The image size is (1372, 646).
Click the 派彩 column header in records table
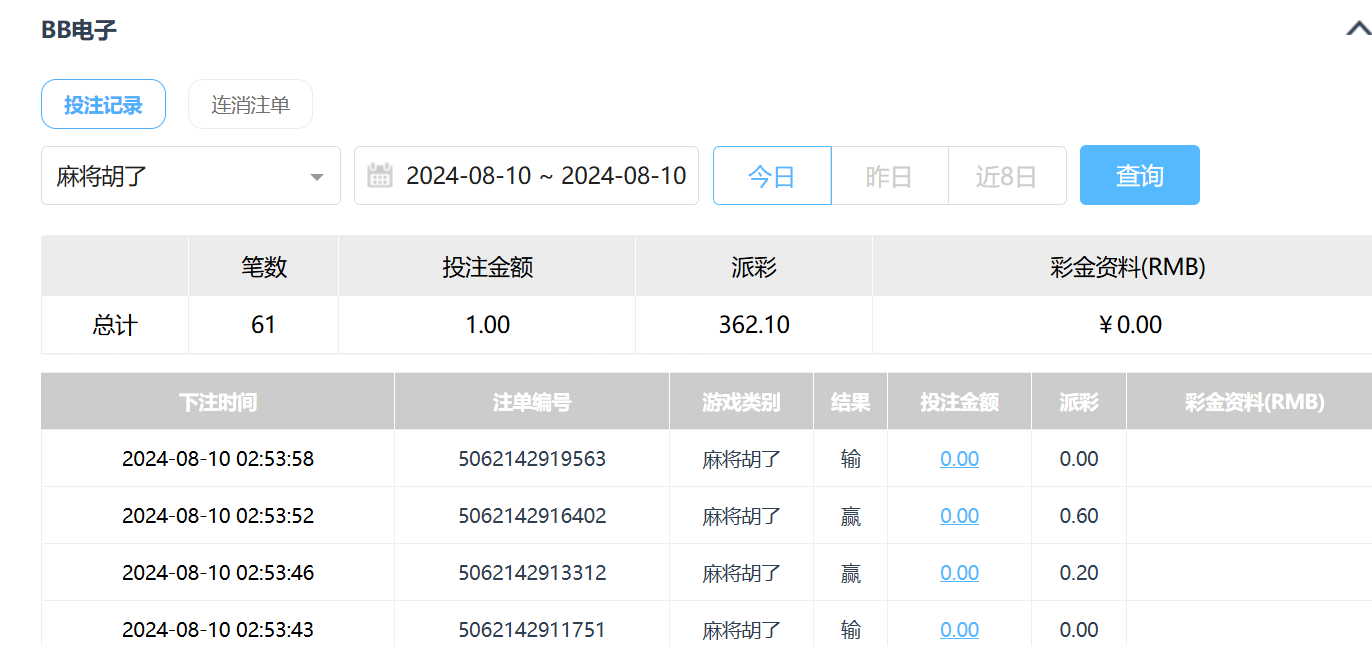pyautogui.click(x=1079, y=402)
